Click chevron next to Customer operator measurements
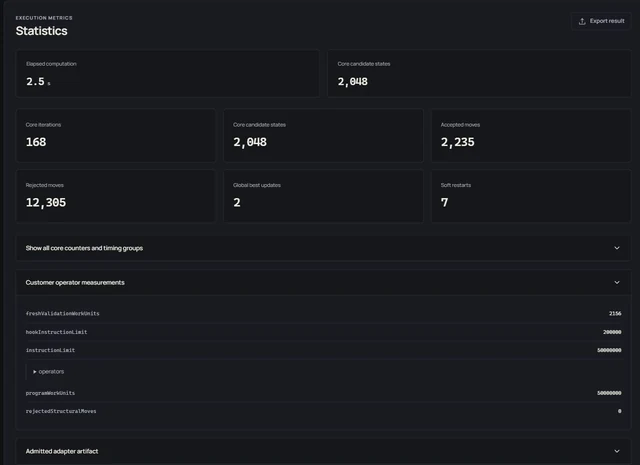The image size is (640, 465). coord(617,283)
